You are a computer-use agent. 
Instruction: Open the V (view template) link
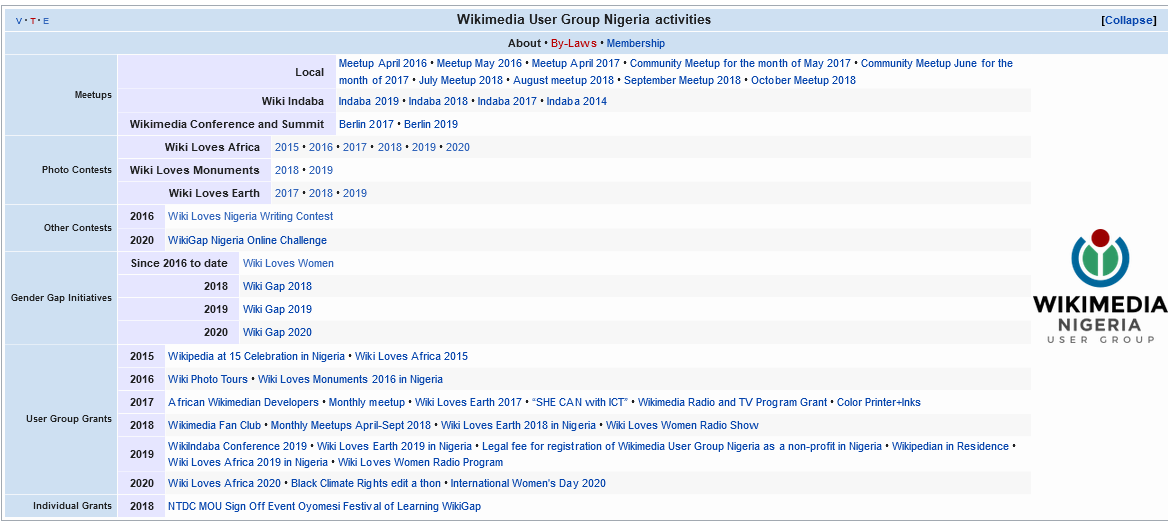[19, 21]
